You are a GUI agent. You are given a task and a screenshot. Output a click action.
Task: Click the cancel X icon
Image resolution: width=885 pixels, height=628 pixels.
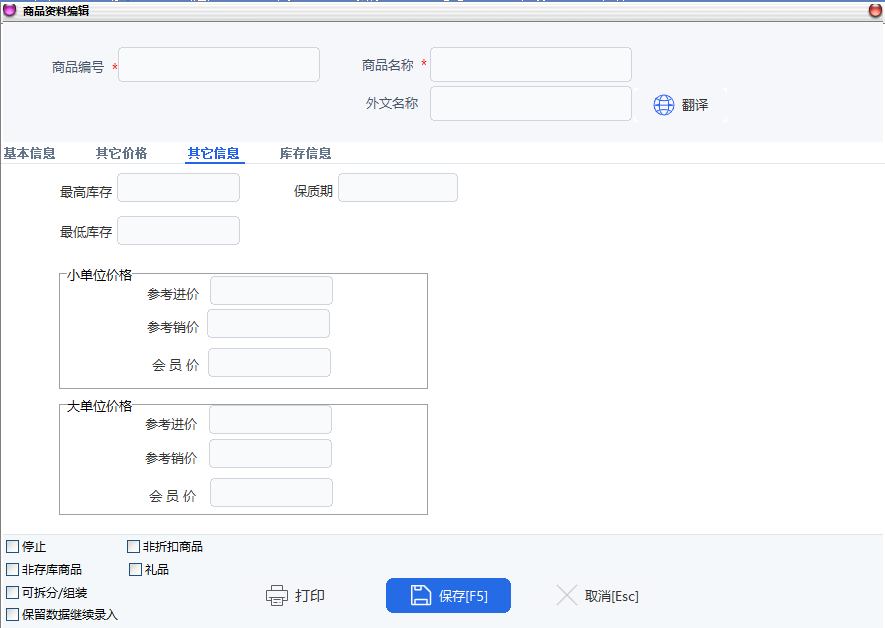tap(567, 596)
